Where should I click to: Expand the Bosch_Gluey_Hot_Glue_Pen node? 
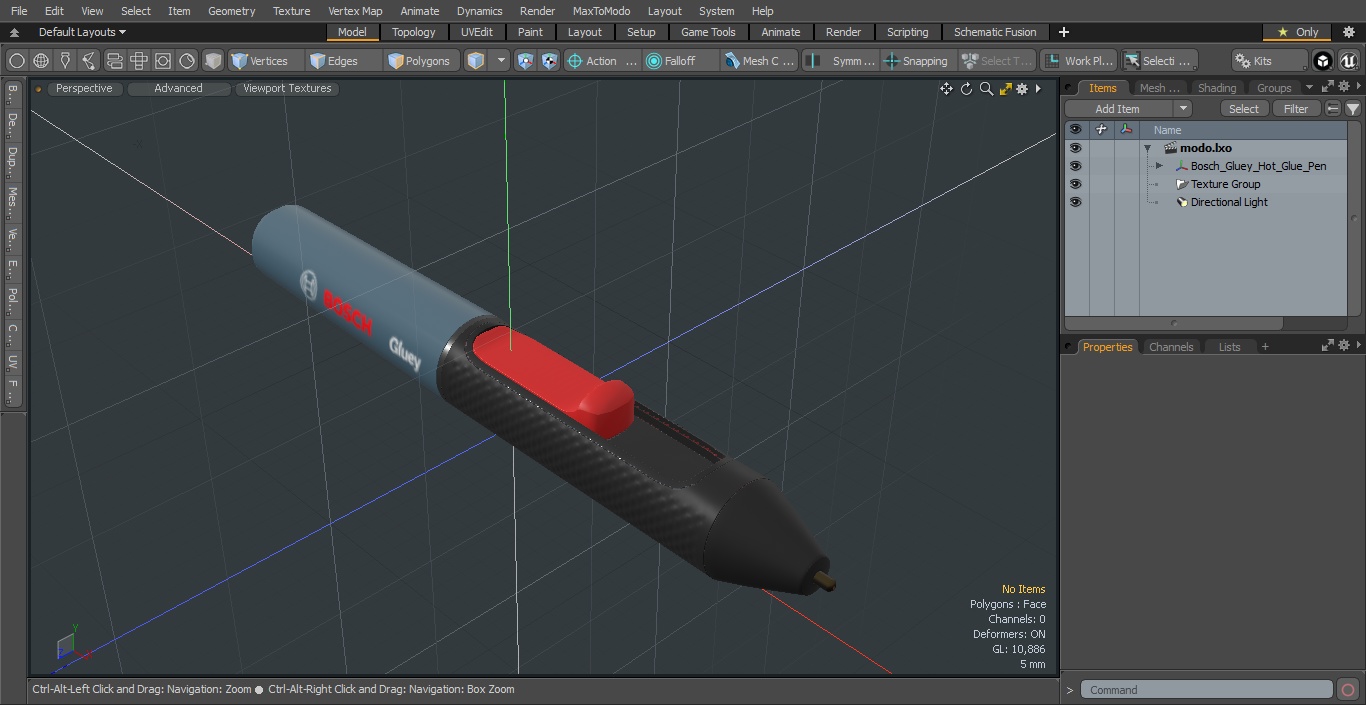1159,166
